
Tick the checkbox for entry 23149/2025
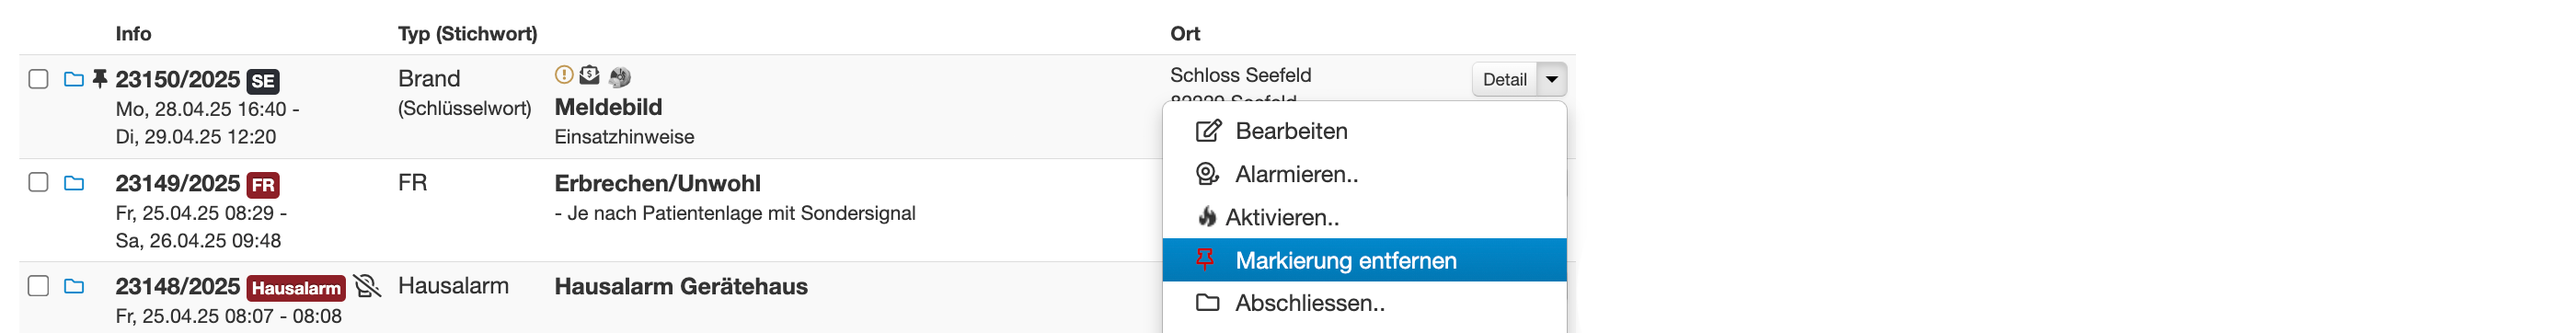(x=38, y=182)
